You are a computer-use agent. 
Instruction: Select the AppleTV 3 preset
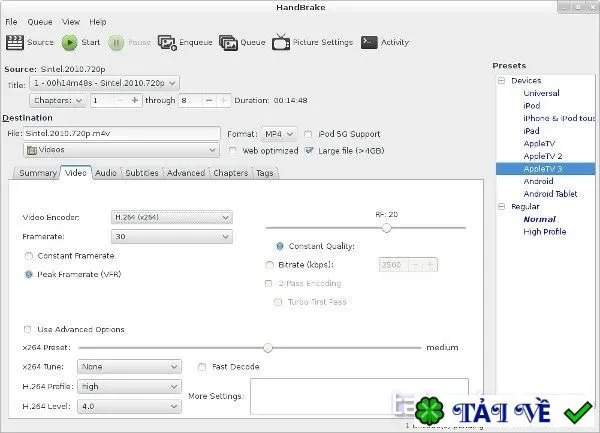click(546, 169)
